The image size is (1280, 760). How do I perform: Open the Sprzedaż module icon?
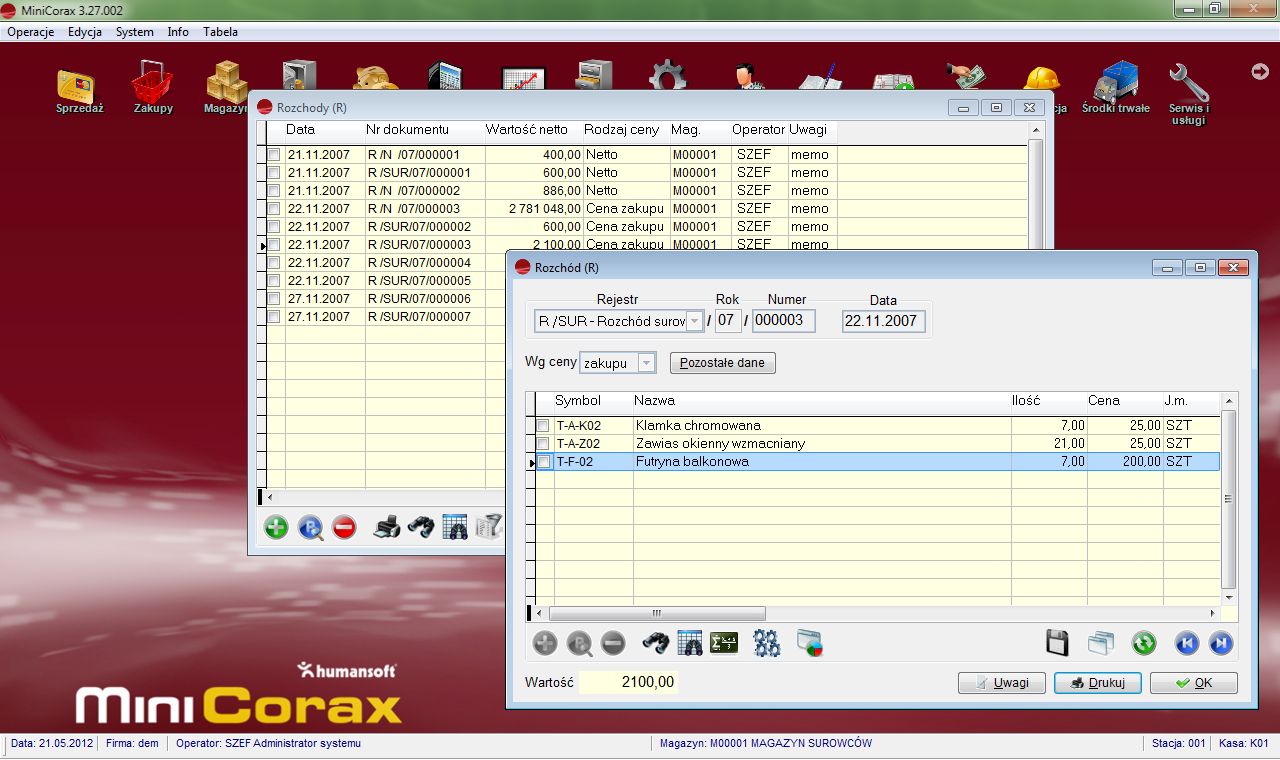pos(80,84)
